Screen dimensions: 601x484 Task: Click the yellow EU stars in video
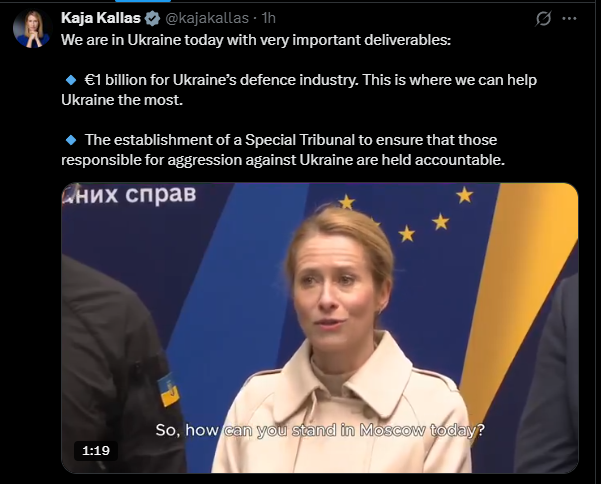(x=406, y=217)
